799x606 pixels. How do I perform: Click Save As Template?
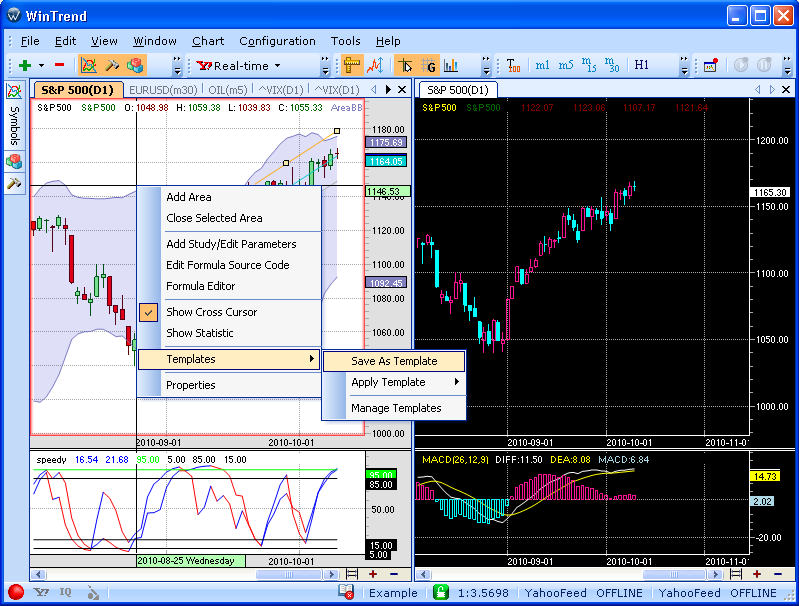point(394,361)
